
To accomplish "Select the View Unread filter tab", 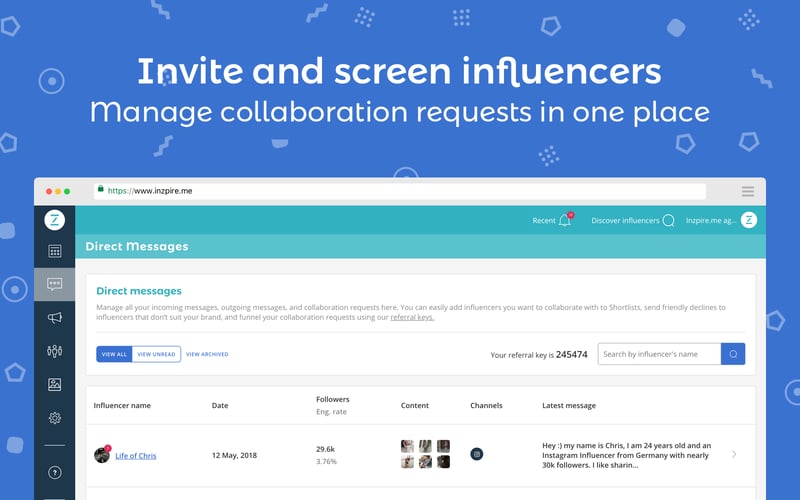I will click(156, 354).
